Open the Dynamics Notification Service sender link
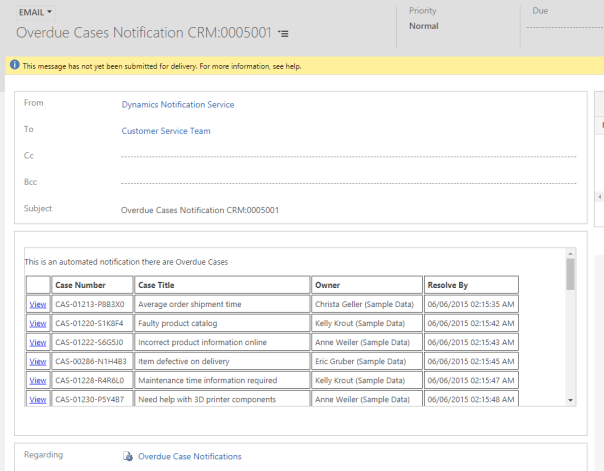This screenshot has height=471, width=604. point(178,105)
